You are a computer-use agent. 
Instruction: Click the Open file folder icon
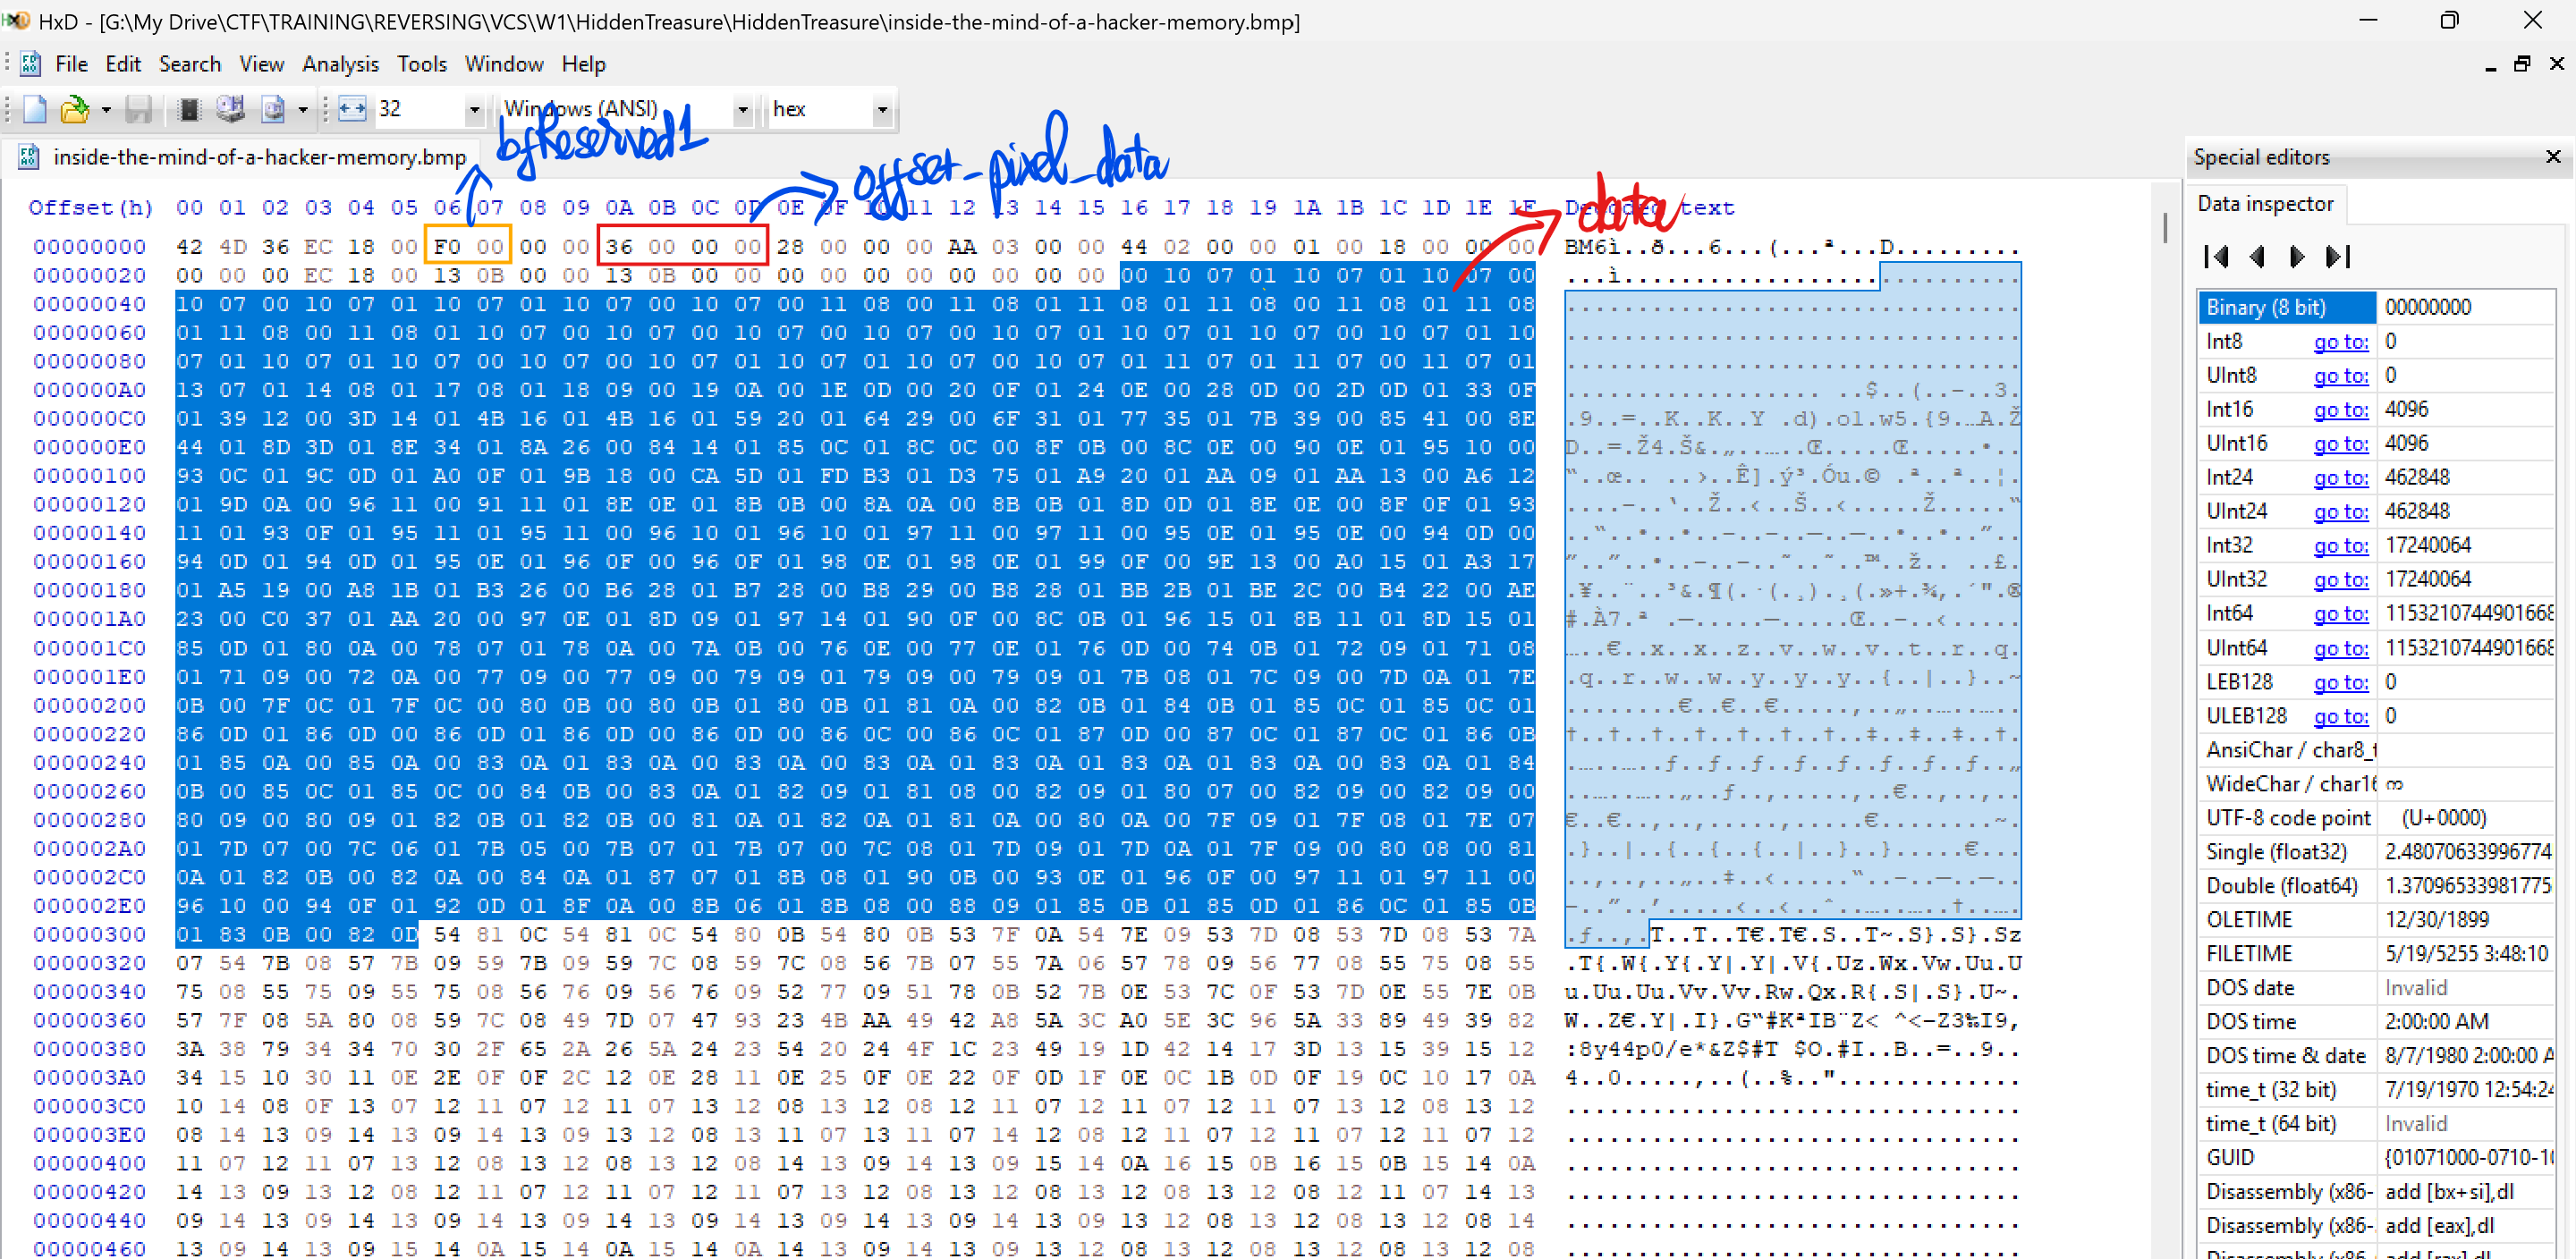click(x=75, y=109)
